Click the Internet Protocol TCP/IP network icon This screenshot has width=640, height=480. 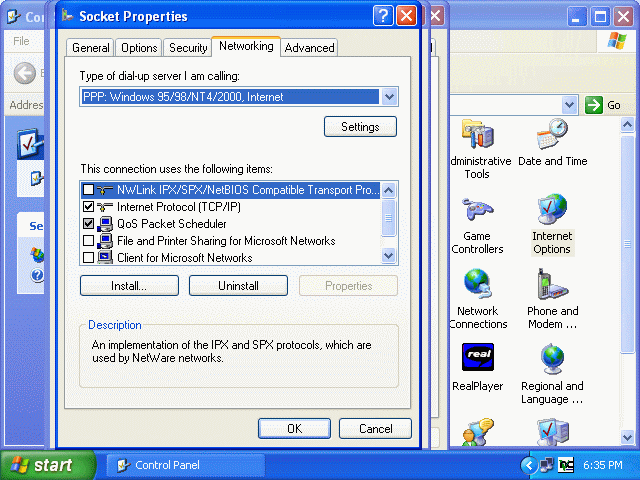pos(105,207)
